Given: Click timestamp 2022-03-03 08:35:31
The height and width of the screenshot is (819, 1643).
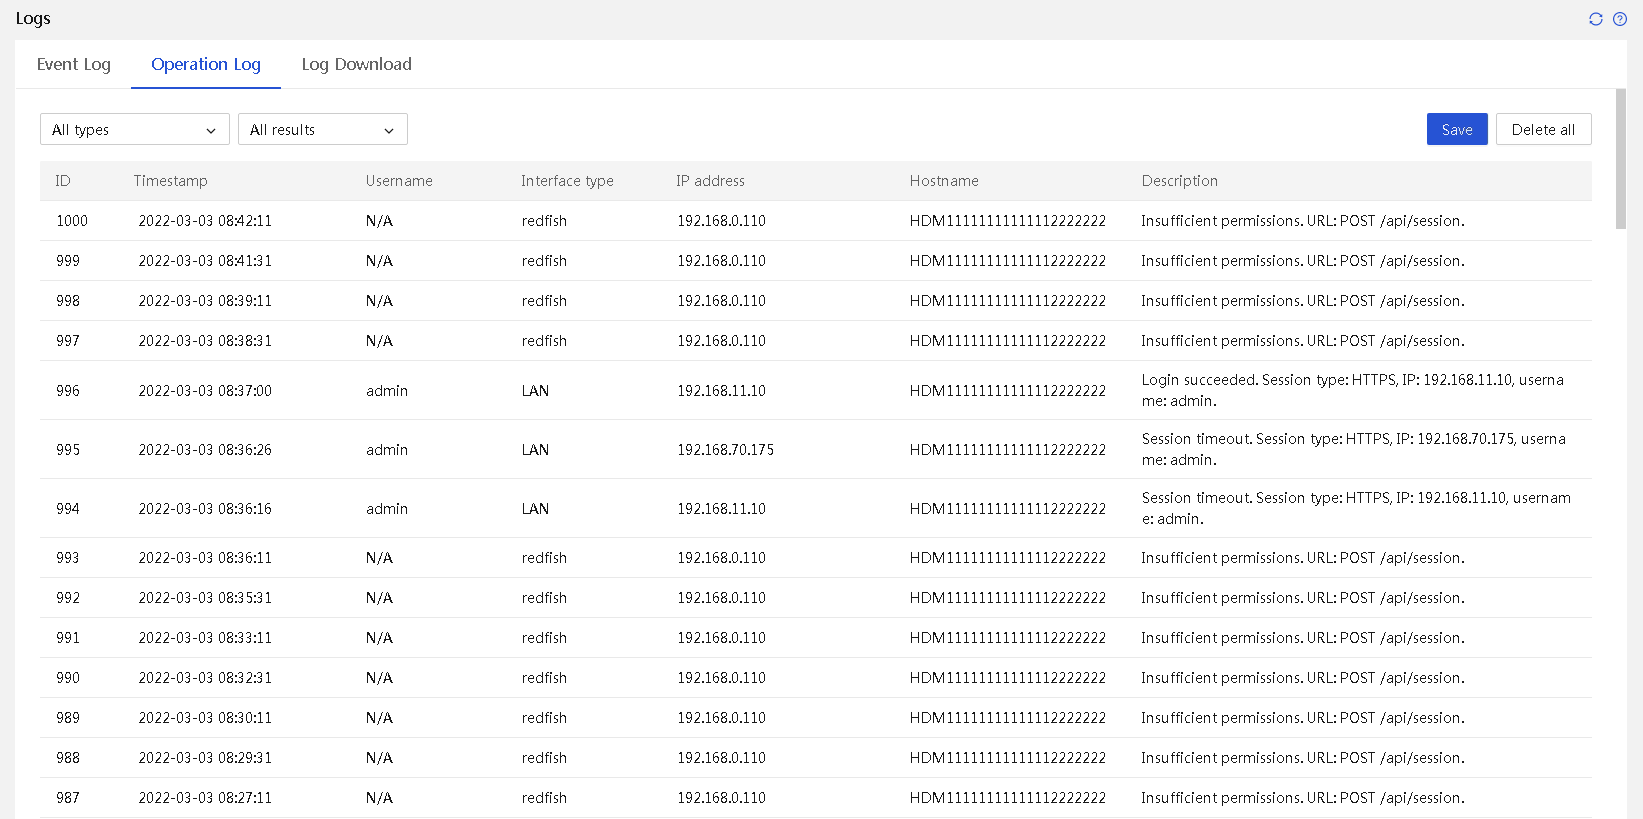Looking at the screenshot, I should [205, 598].
